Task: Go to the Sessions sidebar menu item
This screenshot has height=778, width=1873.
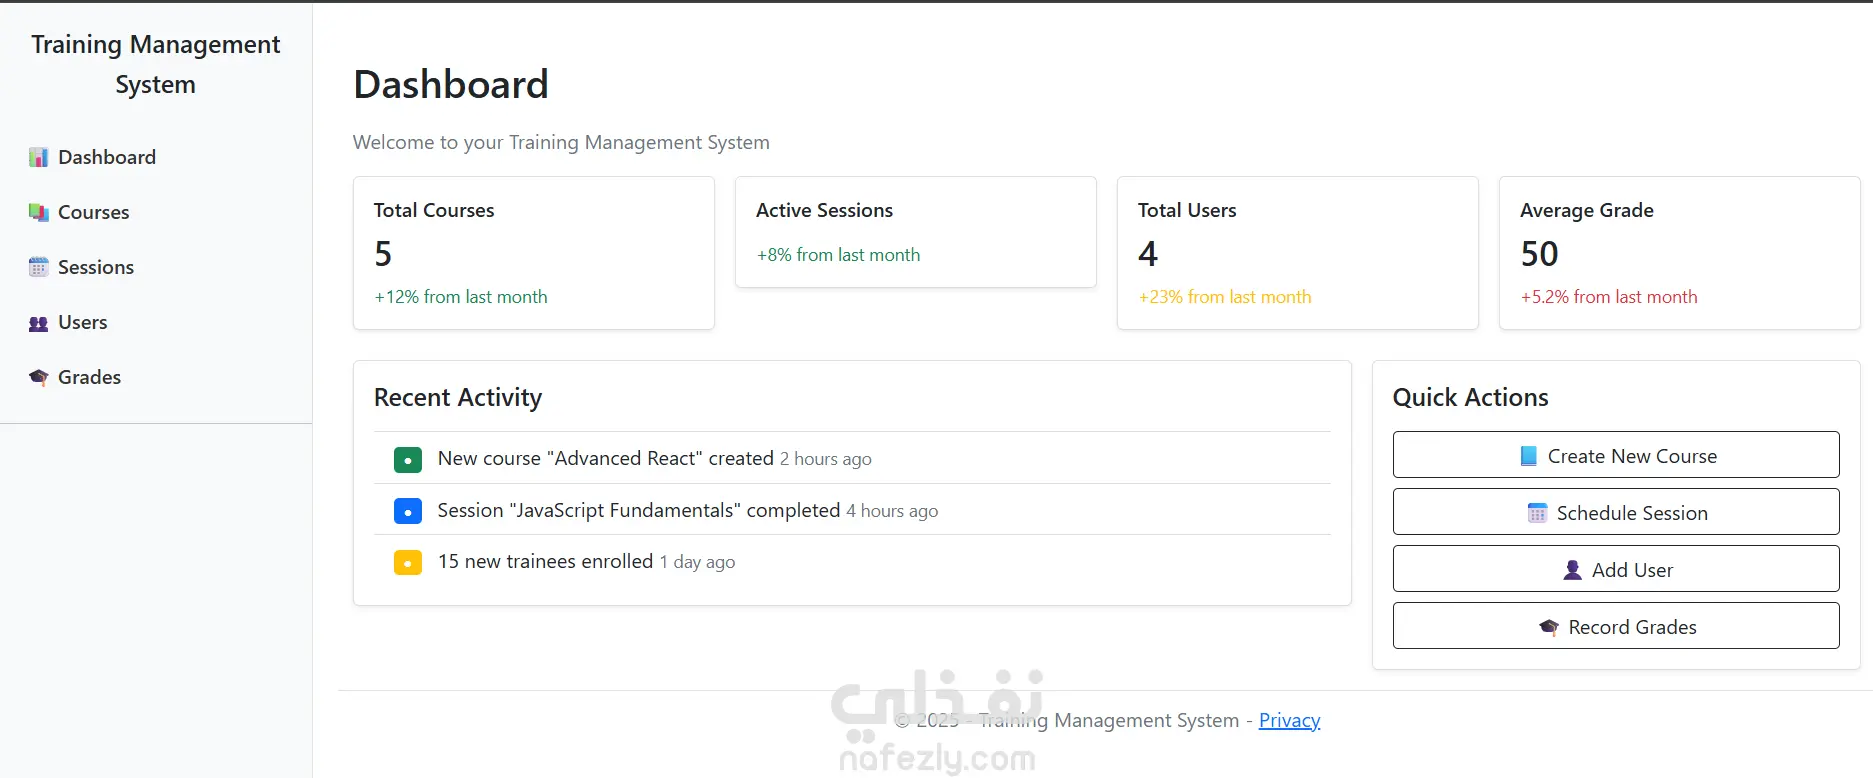Action: point(95,268)
